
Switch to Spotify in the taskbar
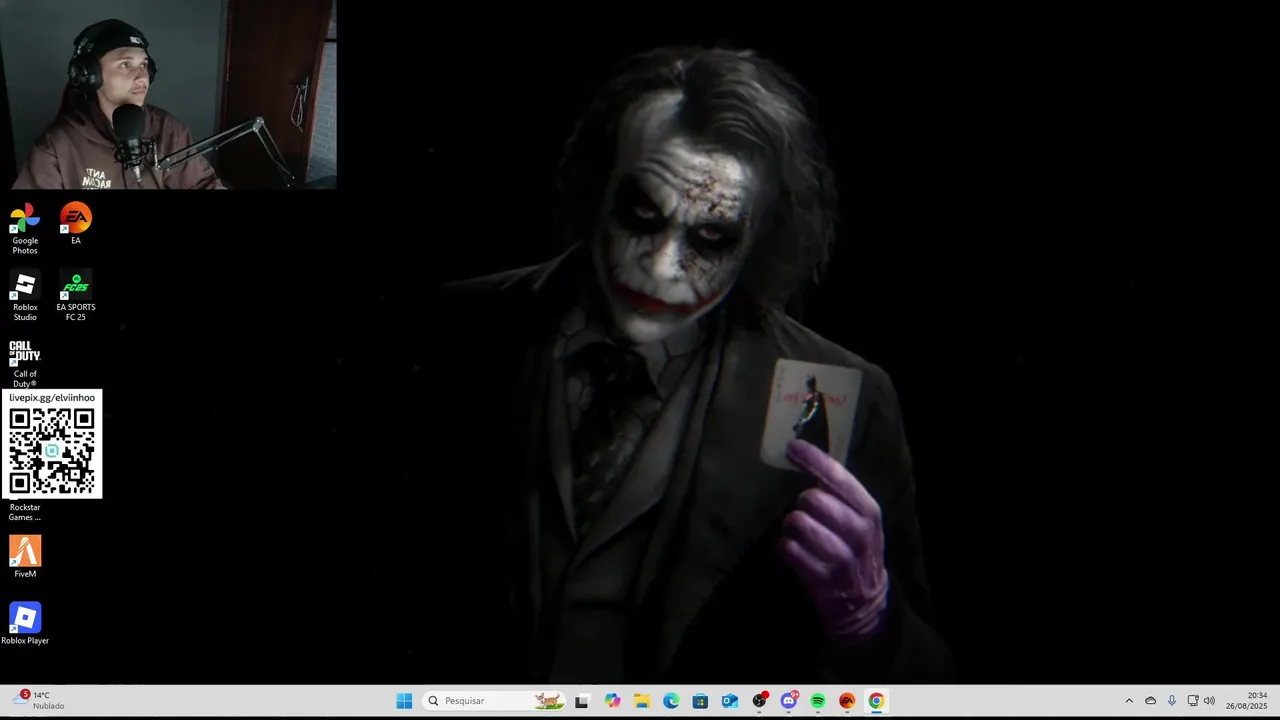[818, 701]
